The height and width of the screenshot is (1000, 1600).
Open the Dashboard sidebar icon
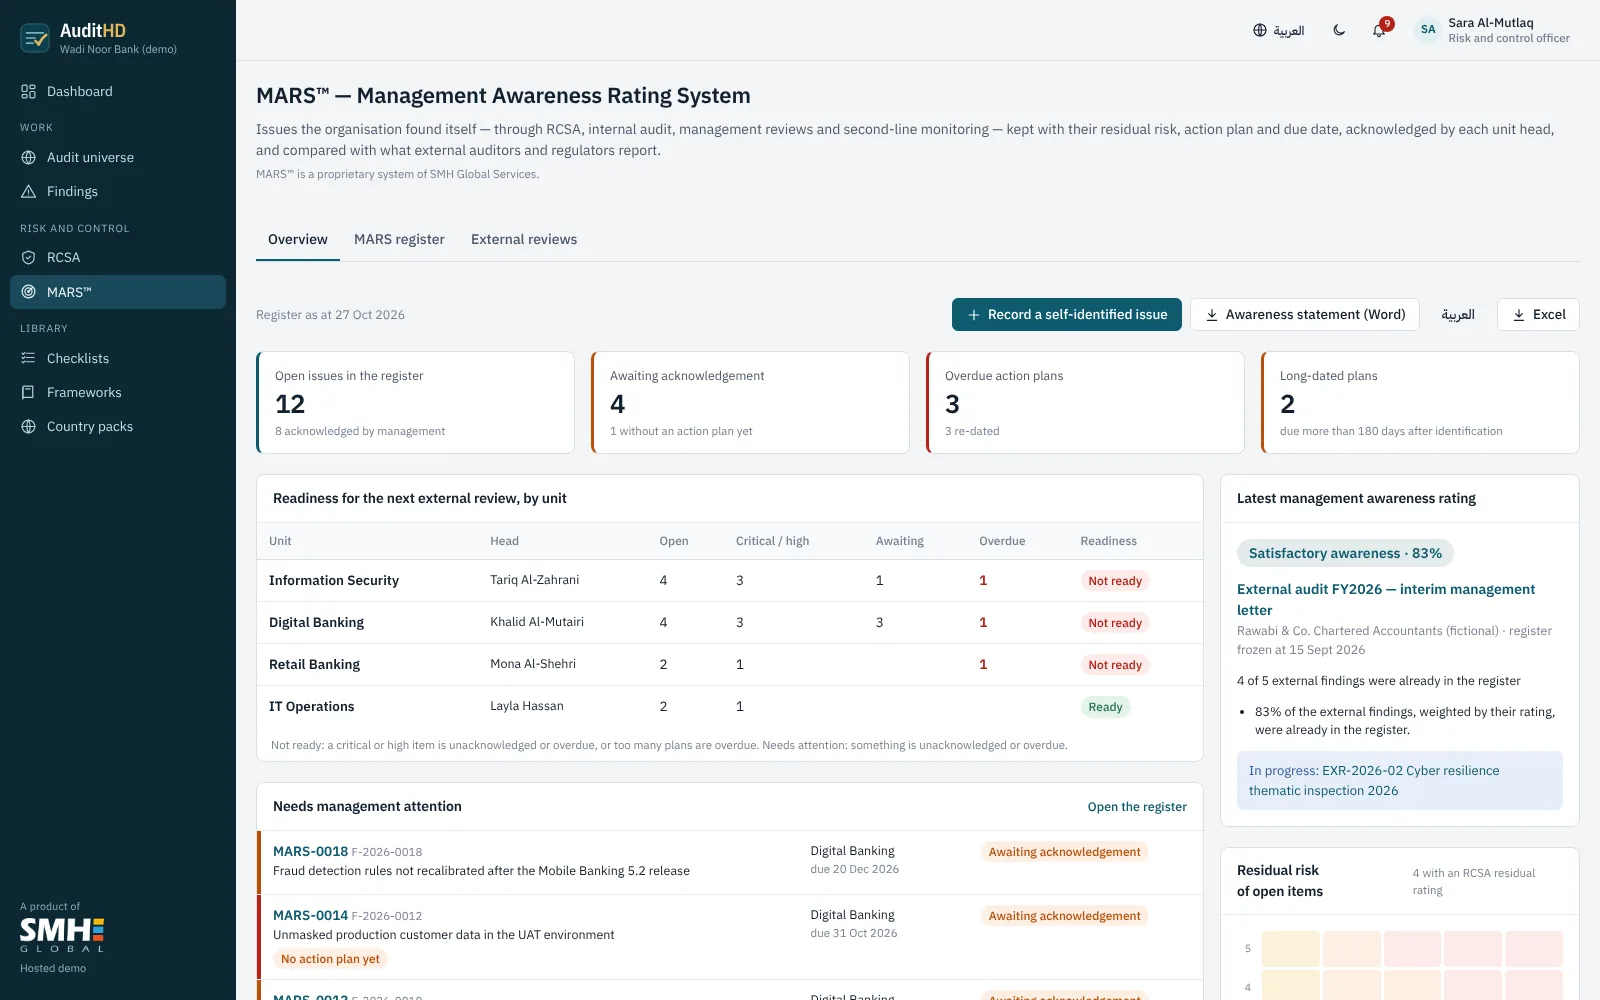[x=28, y=92]
